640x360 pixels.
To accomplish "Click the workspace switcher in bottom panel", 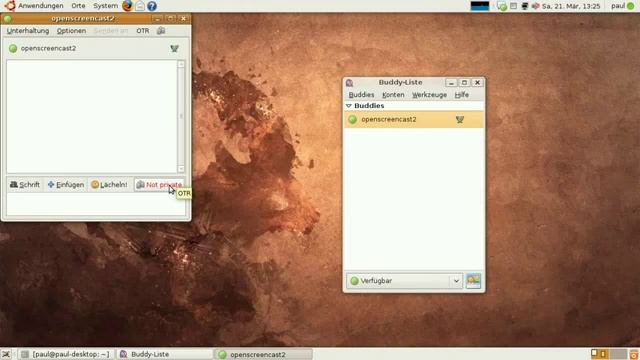I will [x=608, y=354].
